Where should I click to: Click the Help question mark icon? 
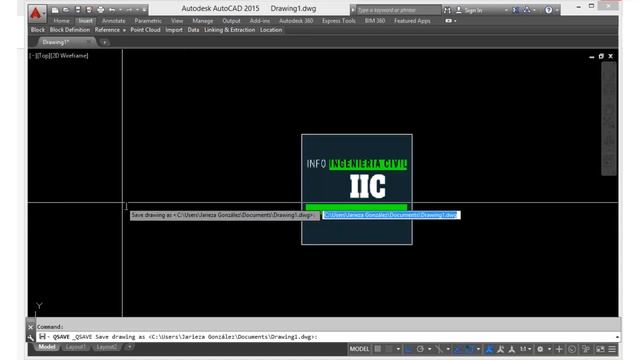(549, 10)
